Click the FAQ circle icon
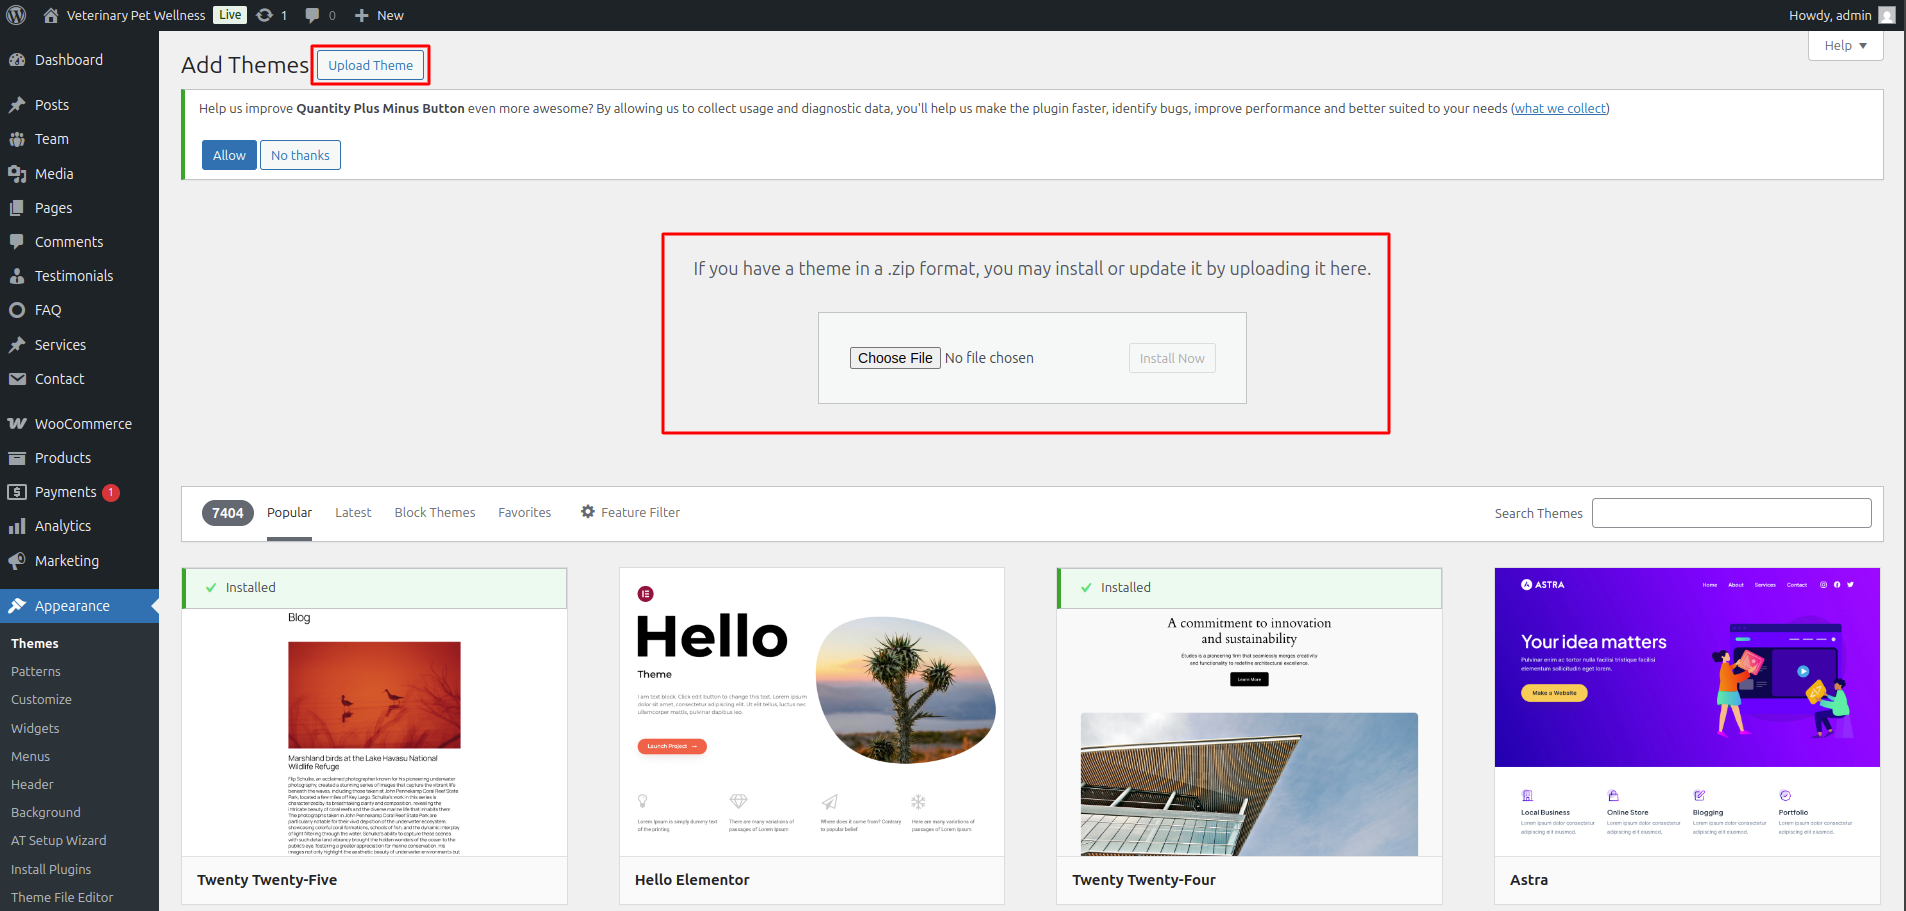This screenshot has width=1906, height=911. [17, 310]
